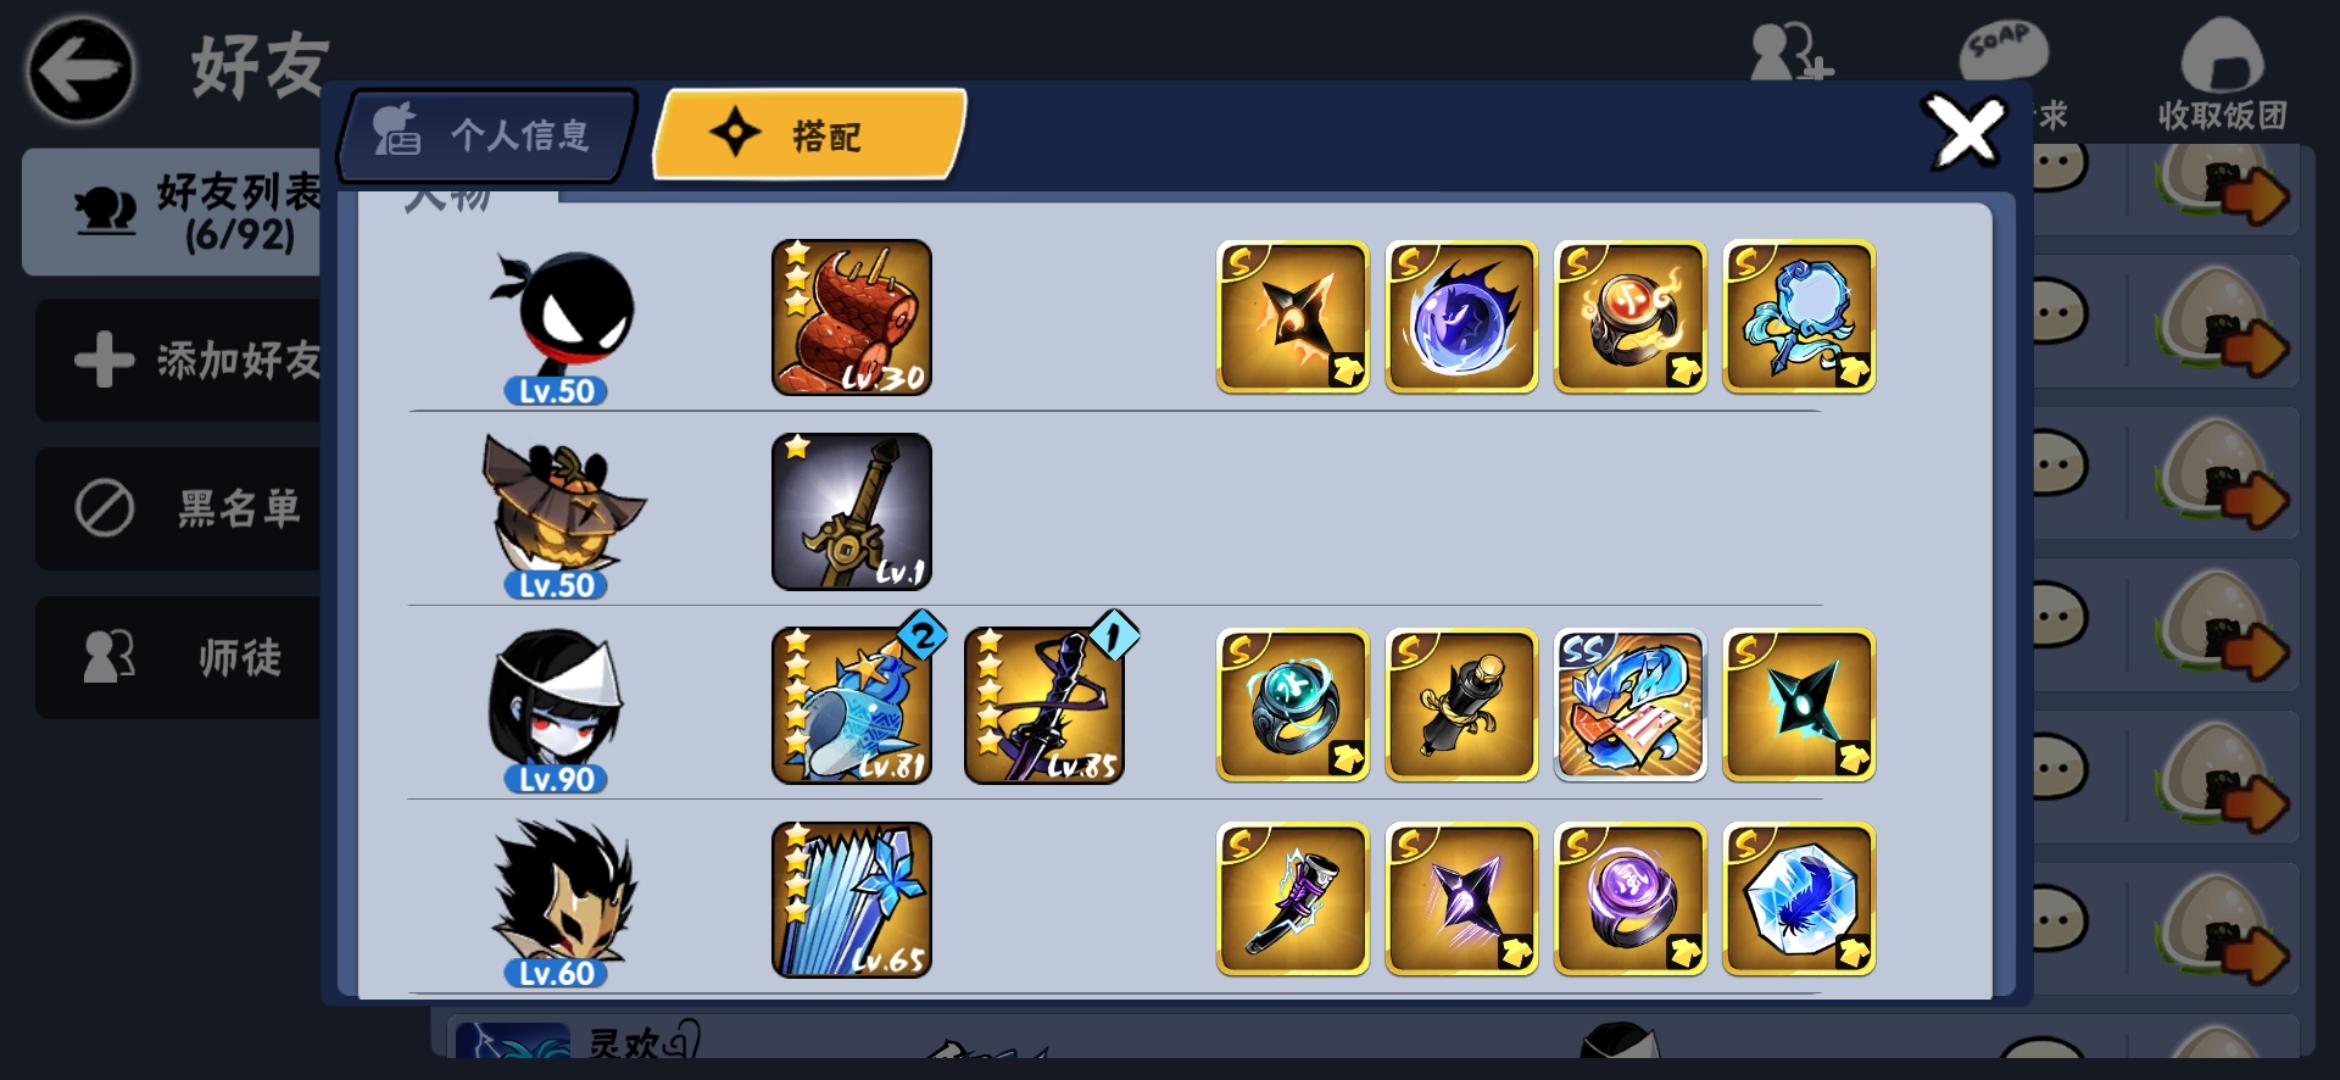Select the ice fan weapon Lv.65

(x=852, y=899)
